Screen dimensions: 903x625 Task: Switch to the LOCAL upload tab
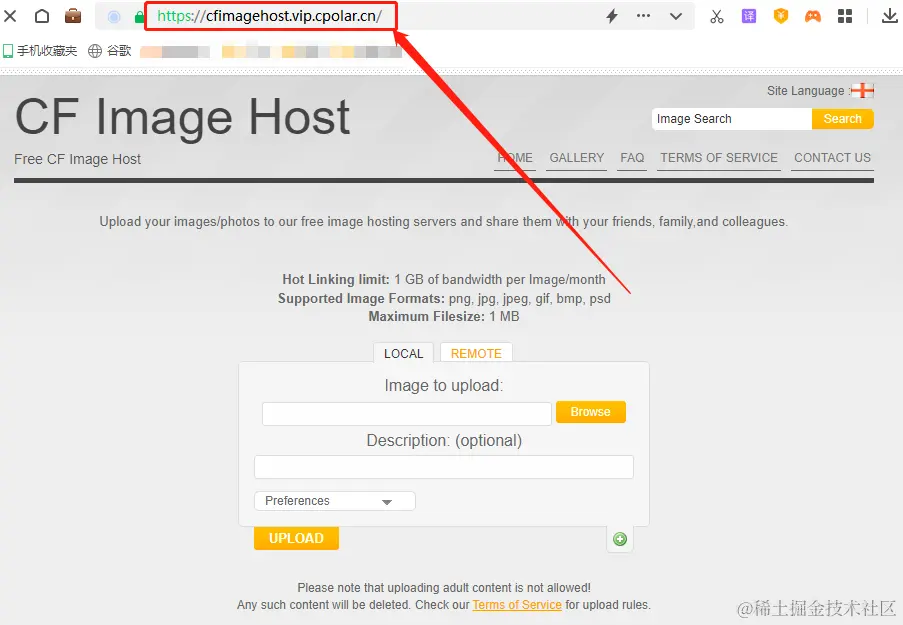click(404, 353)
